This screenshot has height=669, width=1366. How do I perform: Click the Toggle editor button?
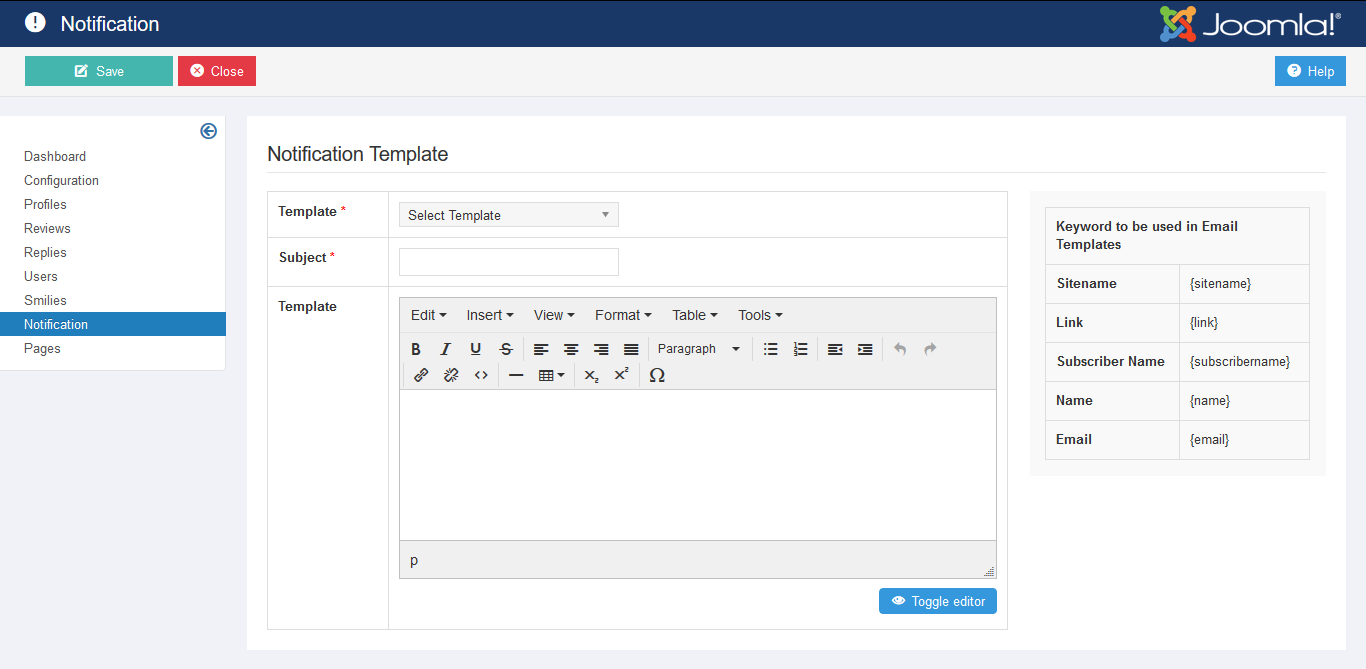937,601
